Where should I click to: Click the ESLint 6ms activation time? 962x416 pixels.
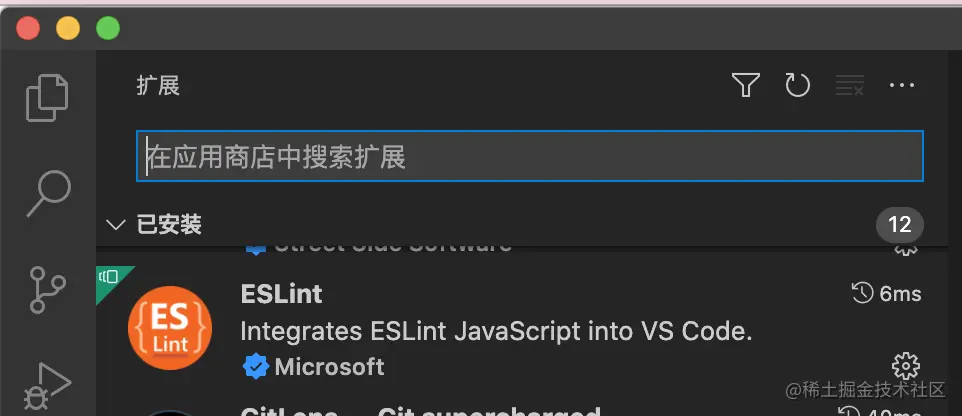(886, 293)
